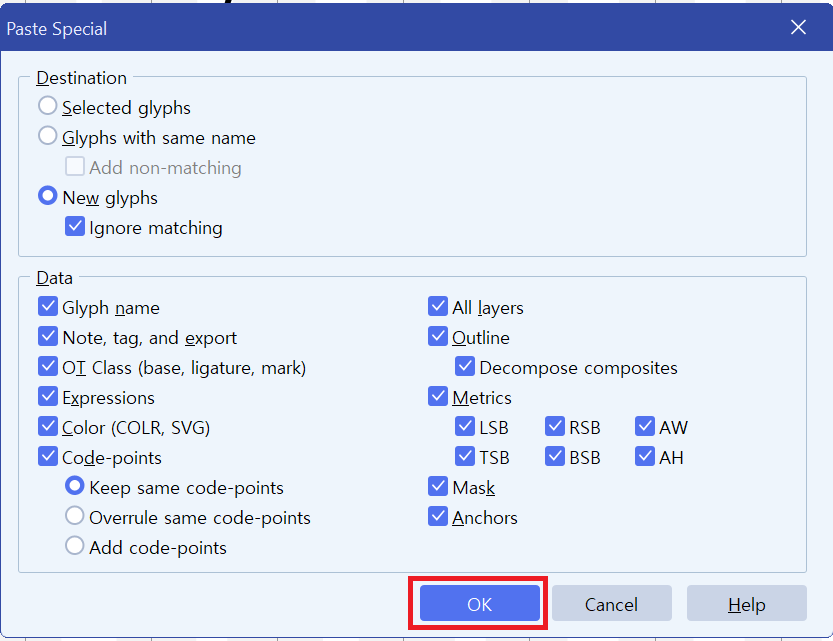Select the 'Add code-points' radio button
The image size is (833, 641).
coord(74,546)
